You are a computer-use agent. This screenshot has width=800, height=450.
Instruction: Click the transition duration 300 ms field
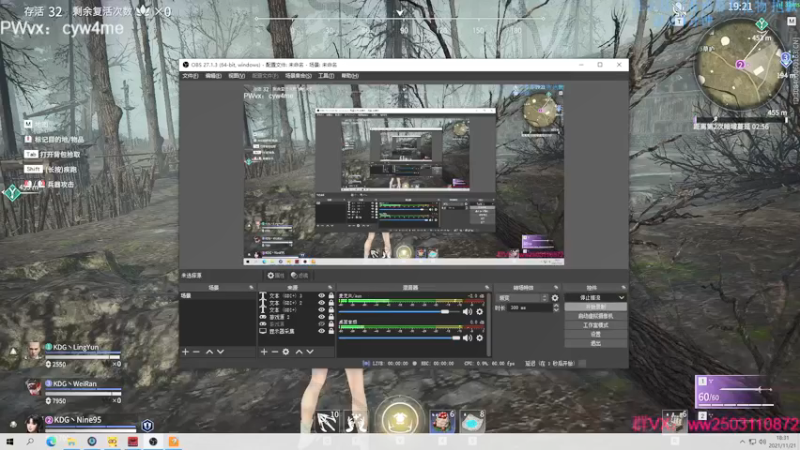pyautogui.click(x=530, y=308)
